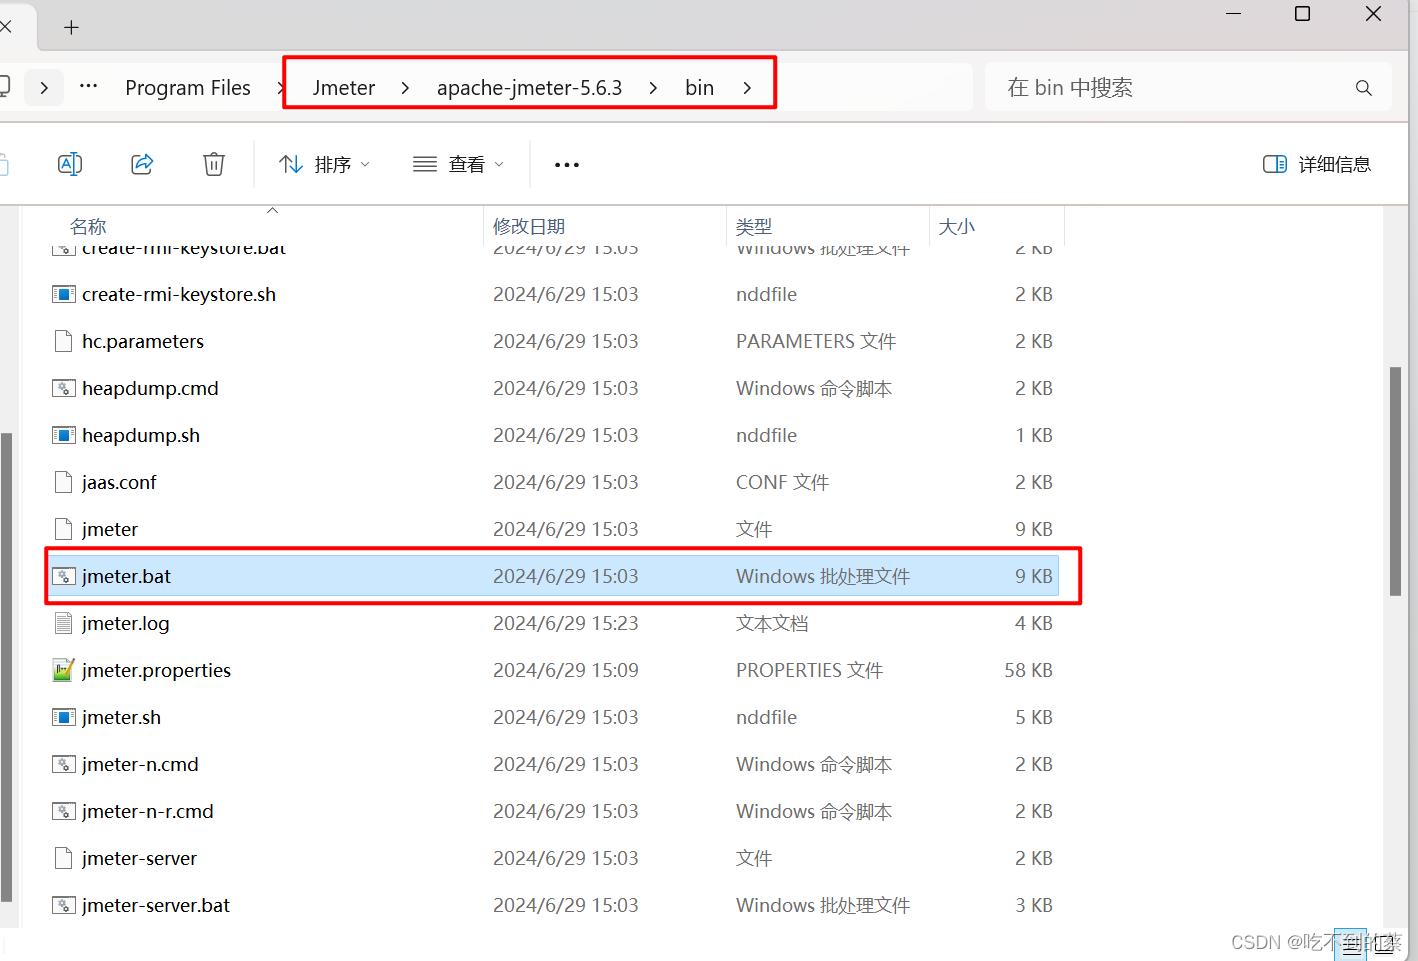The width and height of the screenshot is (1418, 961).
Task: Click file name jmeter.log
Action: click(x=126, y=623)
